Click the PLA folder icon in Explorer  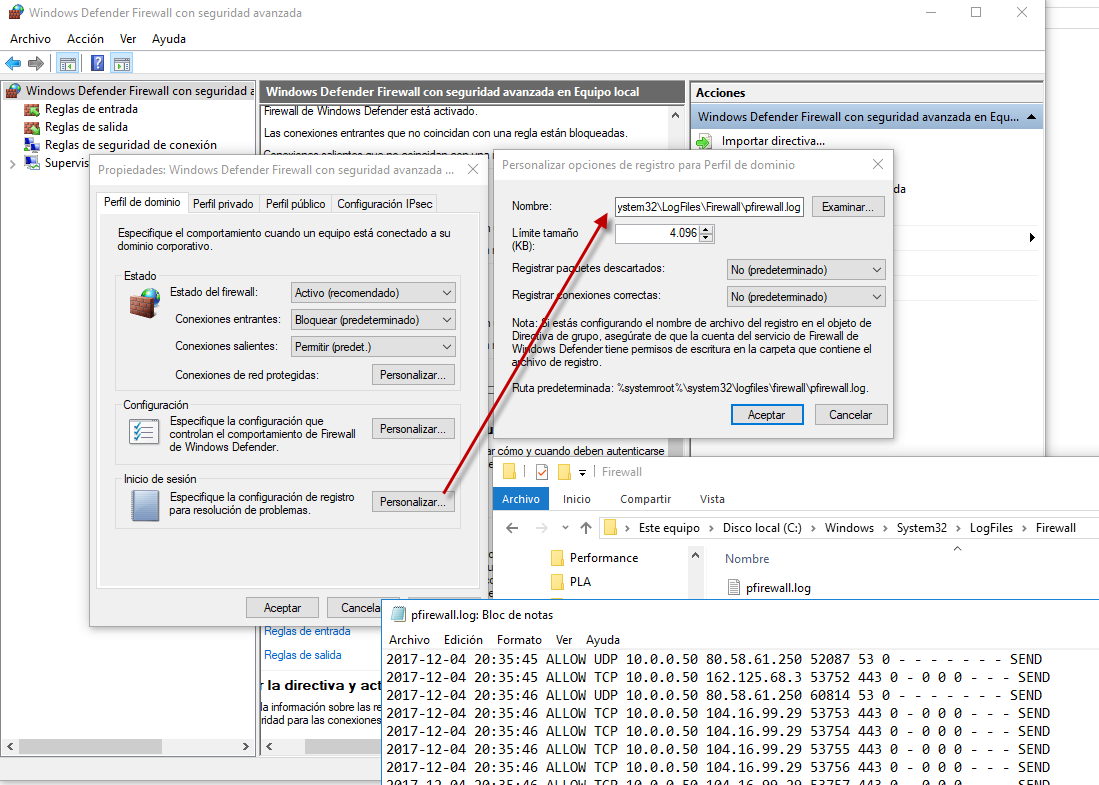pyautogui.click(x=557, y=582)
